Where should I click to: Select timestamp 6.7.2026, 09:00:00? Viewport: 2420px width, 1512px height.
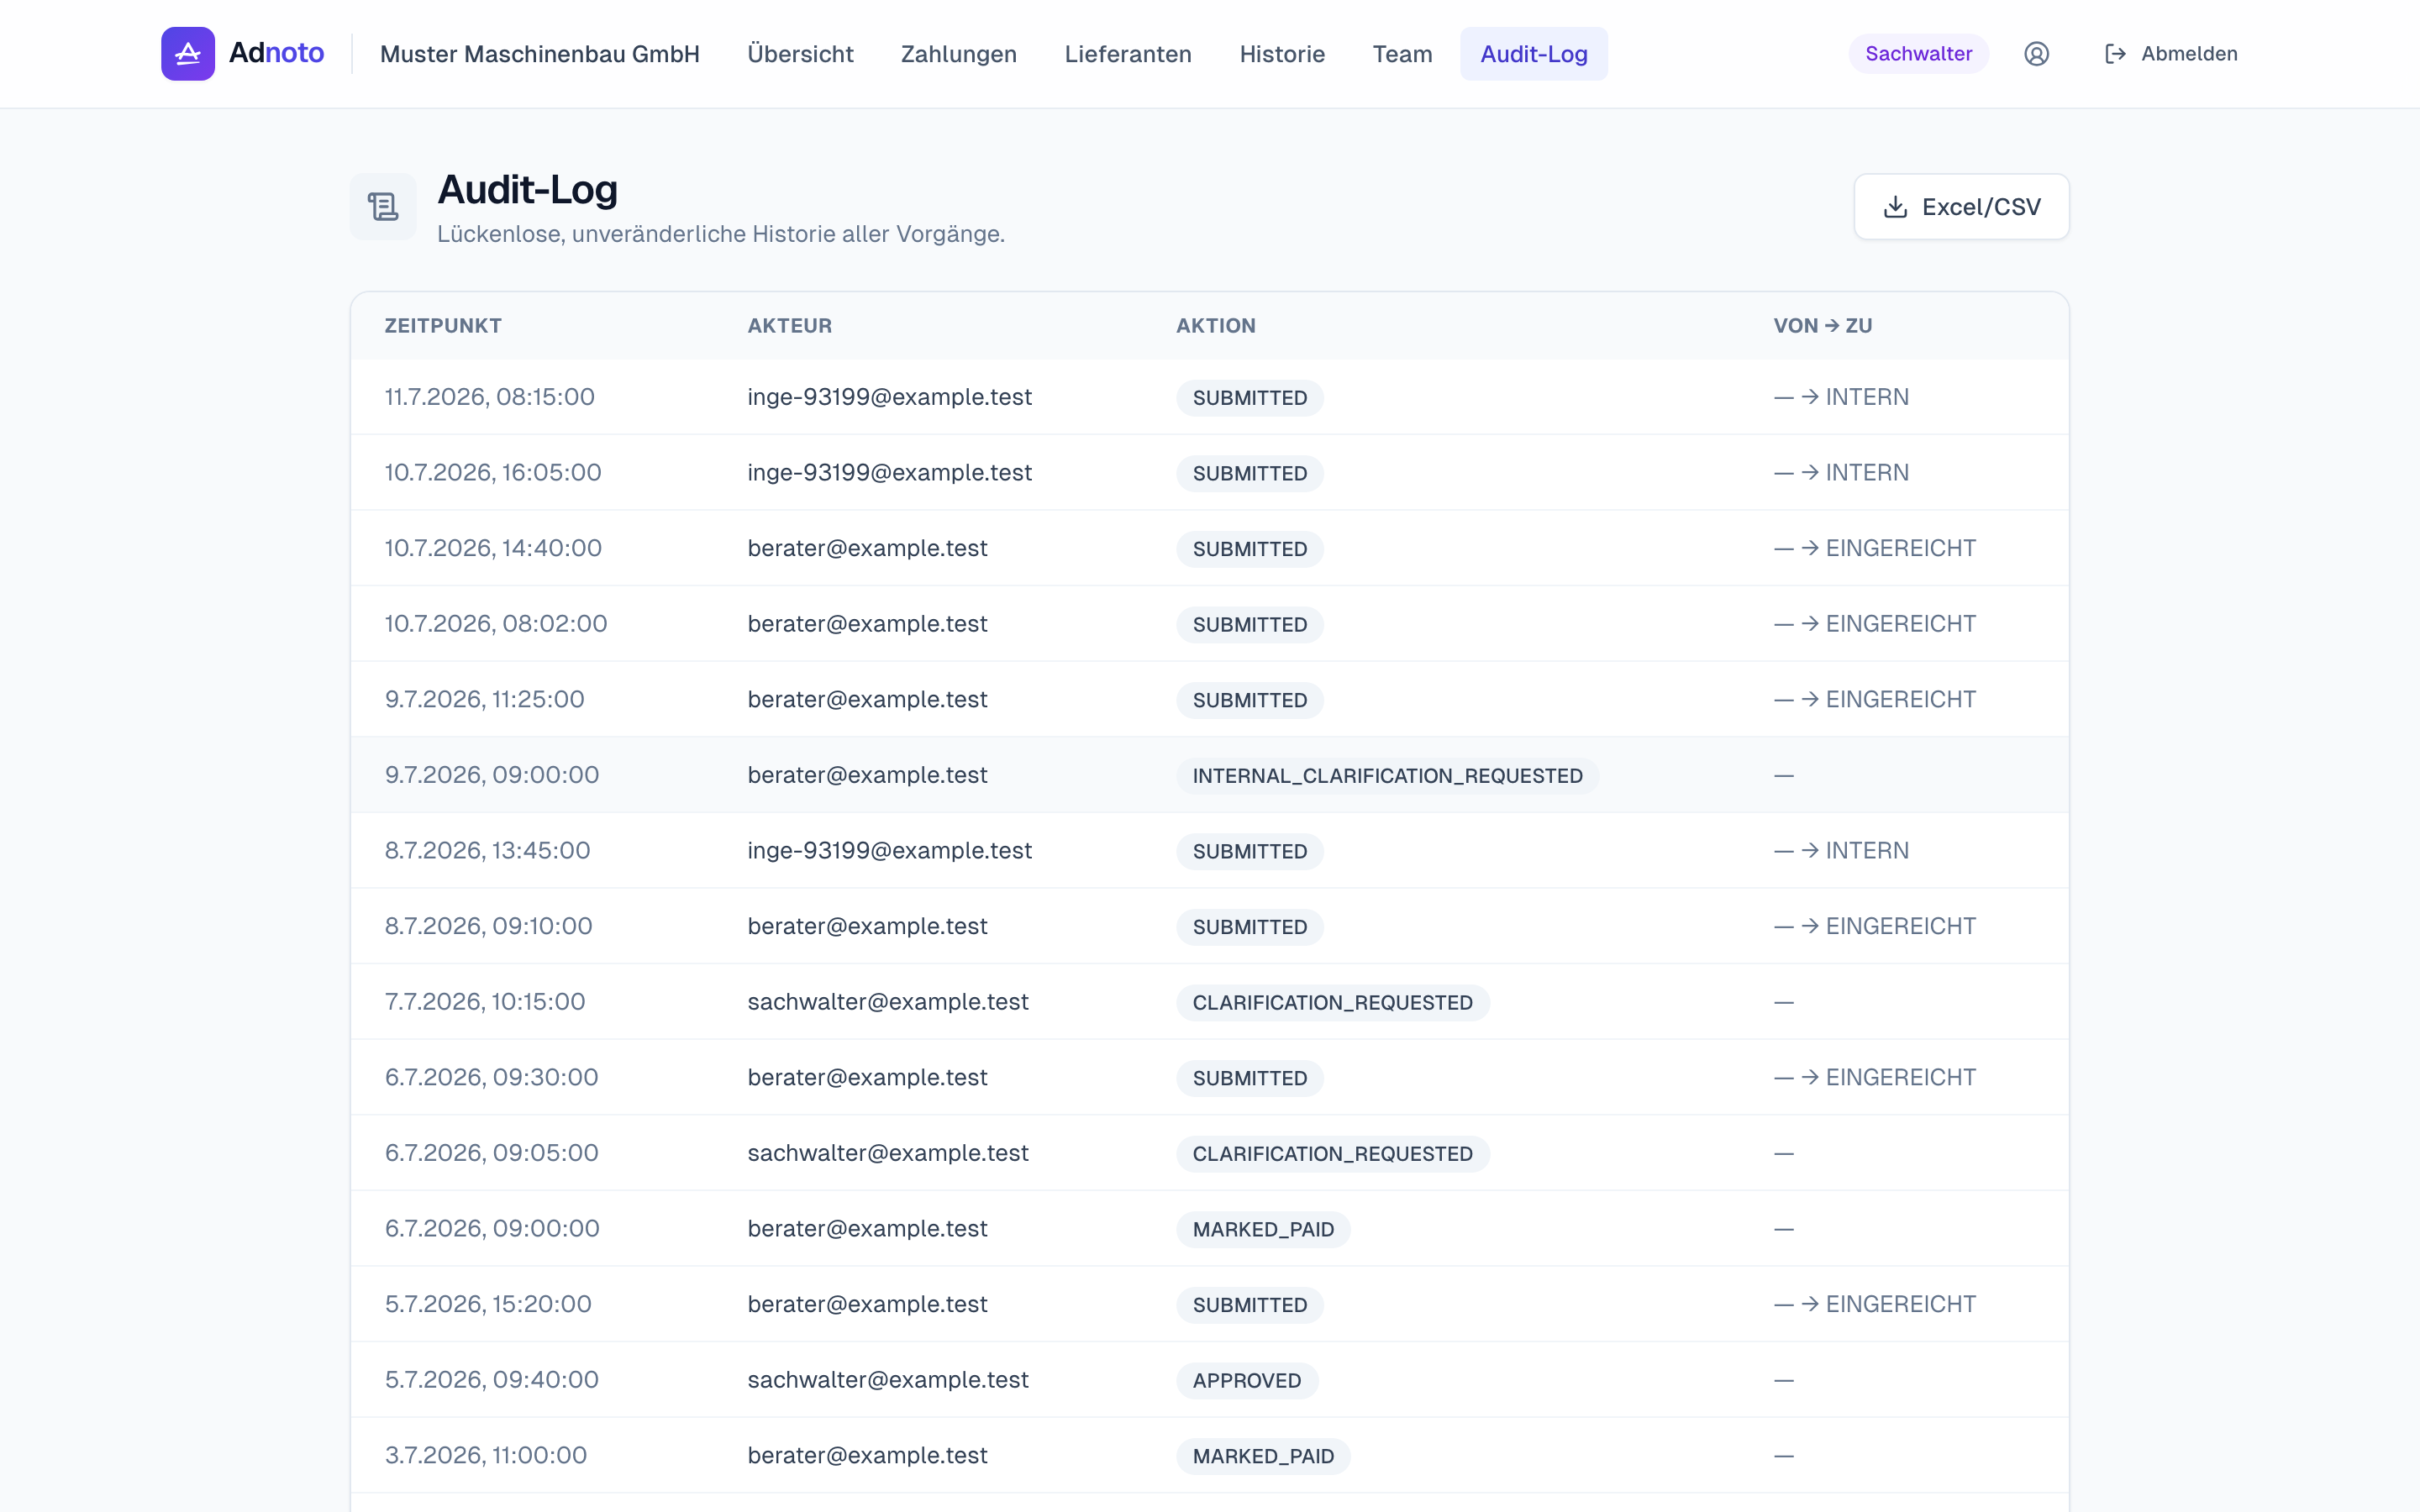(492, 1229)
